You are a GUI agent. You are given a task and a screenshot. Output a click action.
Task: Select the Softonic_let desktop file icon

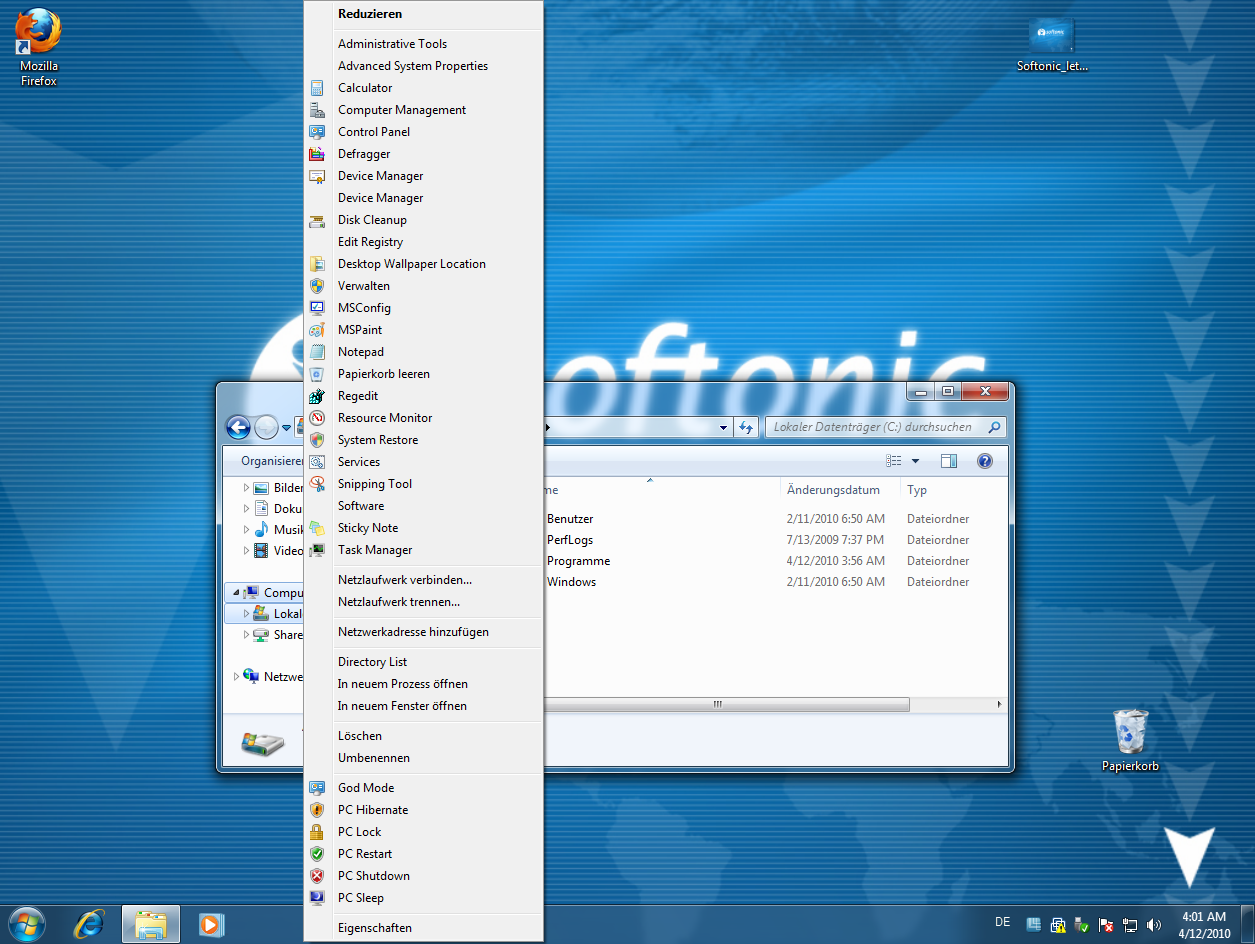pos(1051,45)
